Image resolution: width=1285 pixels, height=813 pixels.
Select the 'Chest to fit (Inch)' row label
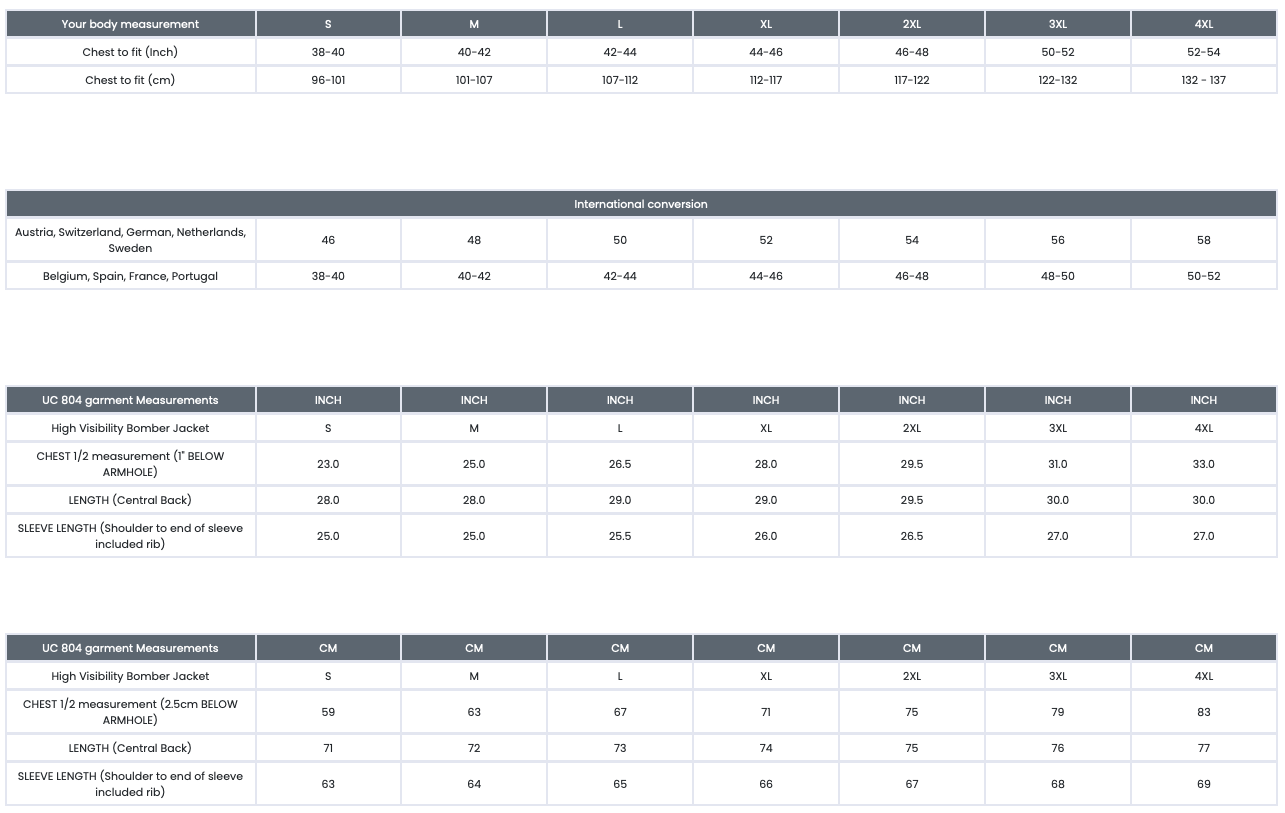(130, 52)
